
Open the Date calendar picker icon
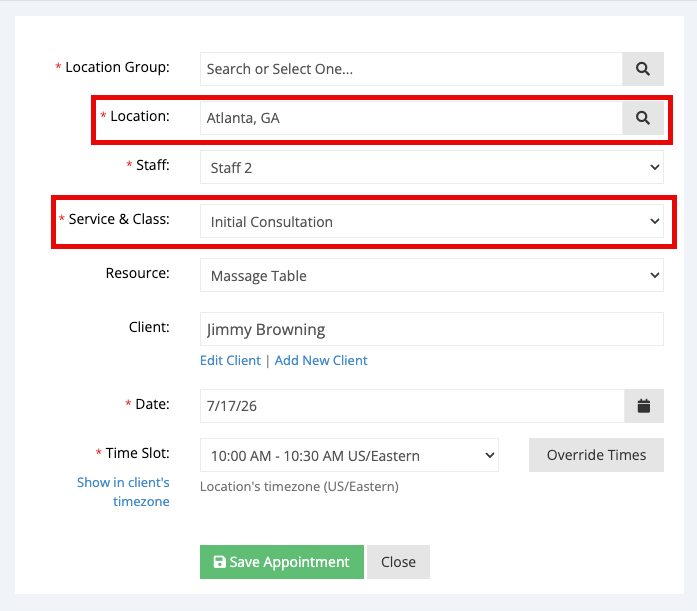pyautogui.click(x=644, y=406)
